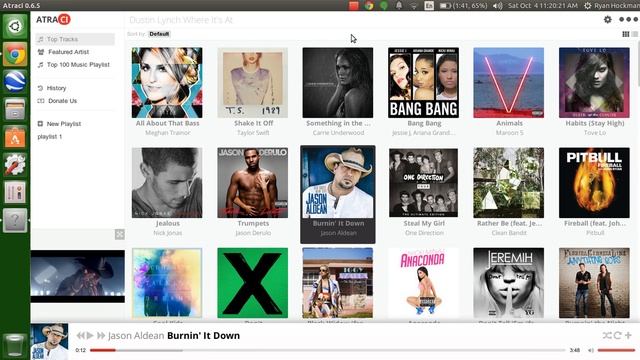Click the Atraci logo
Image resolution: width=640 pixels, height=360 pixels.
coord(53,19)
